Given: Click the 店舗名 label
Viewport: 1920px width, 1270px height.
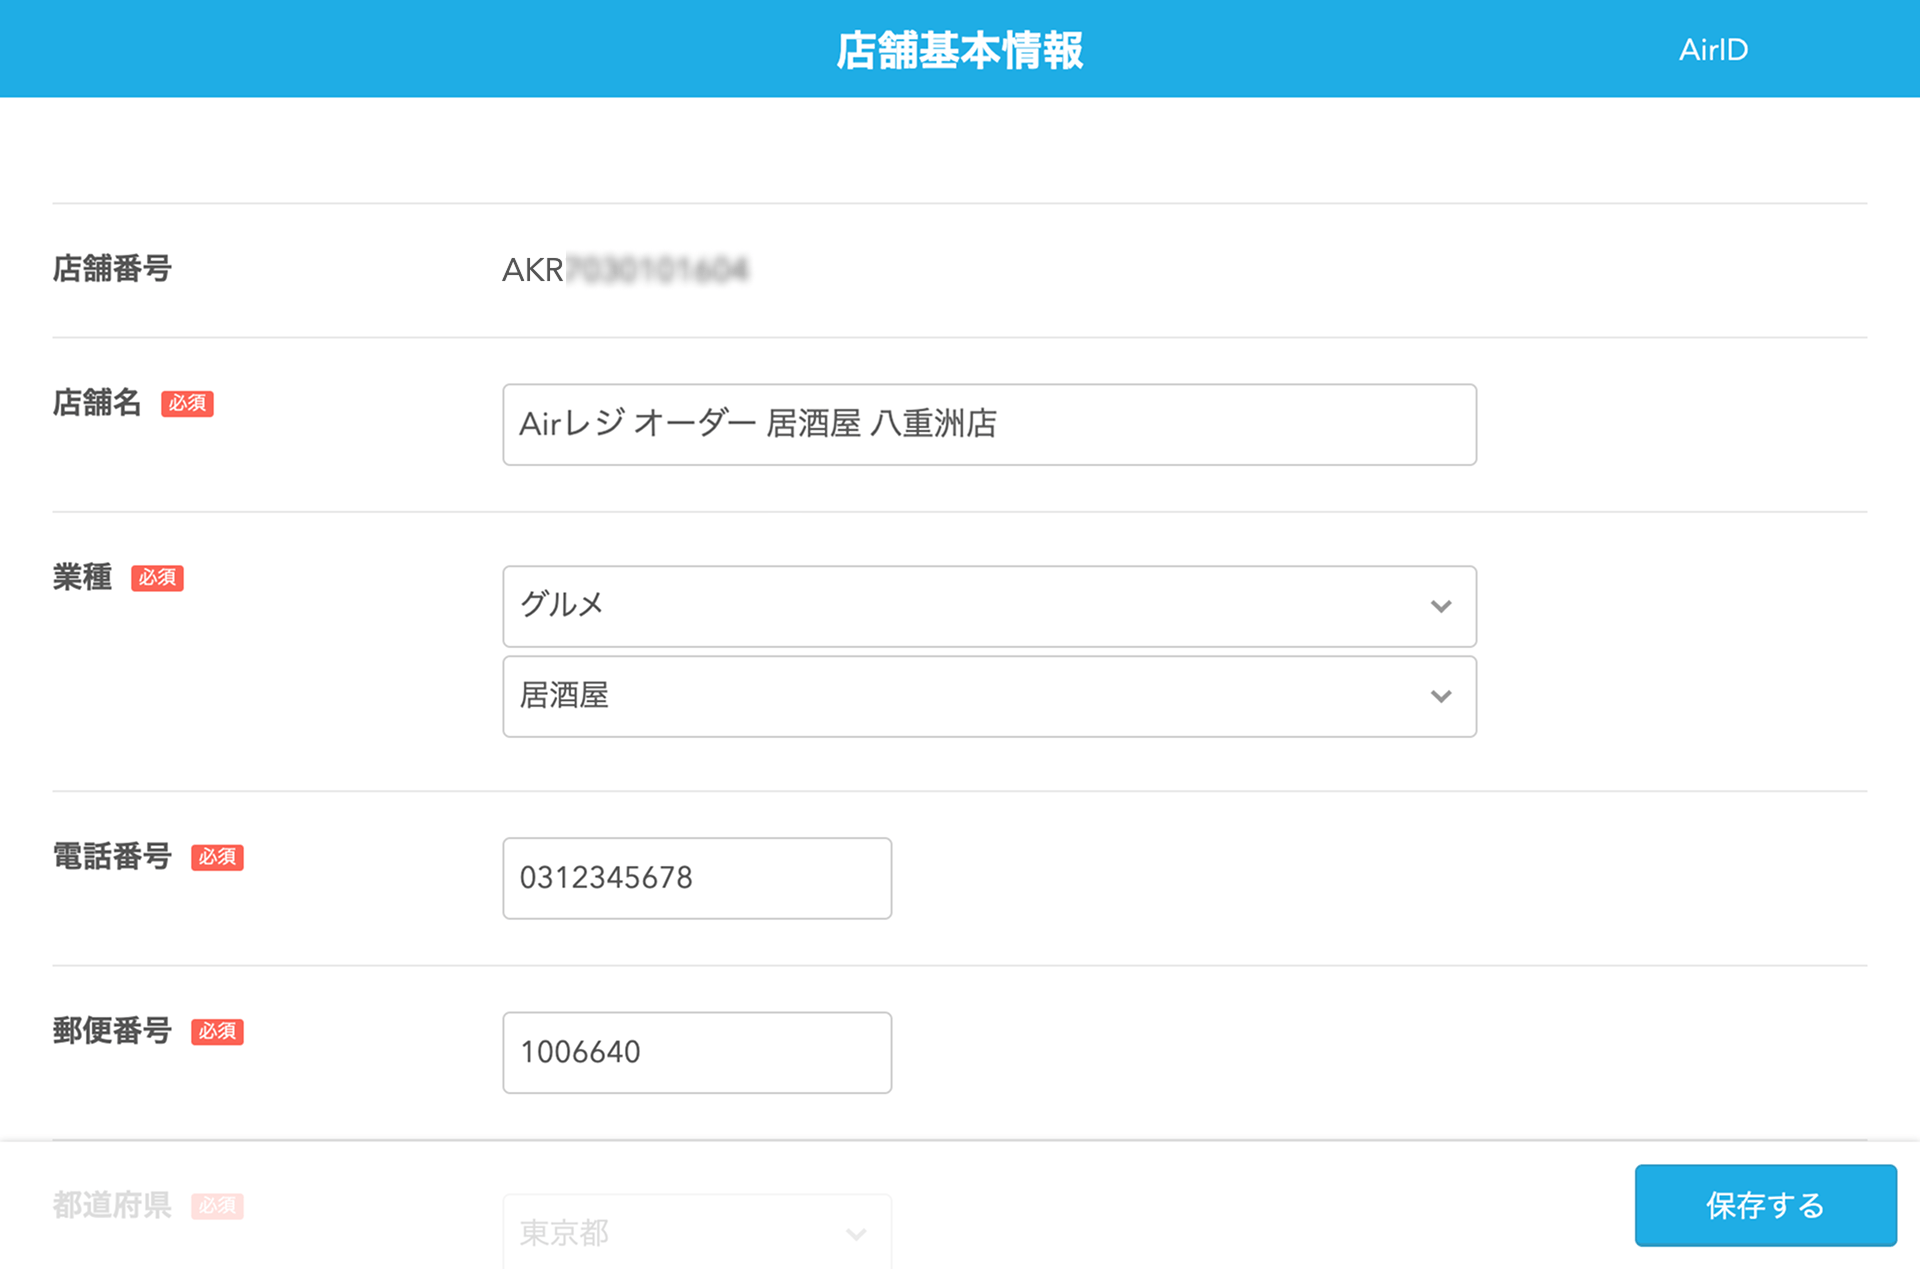Looking at the screenshot, I should click(x=97, y=402).
